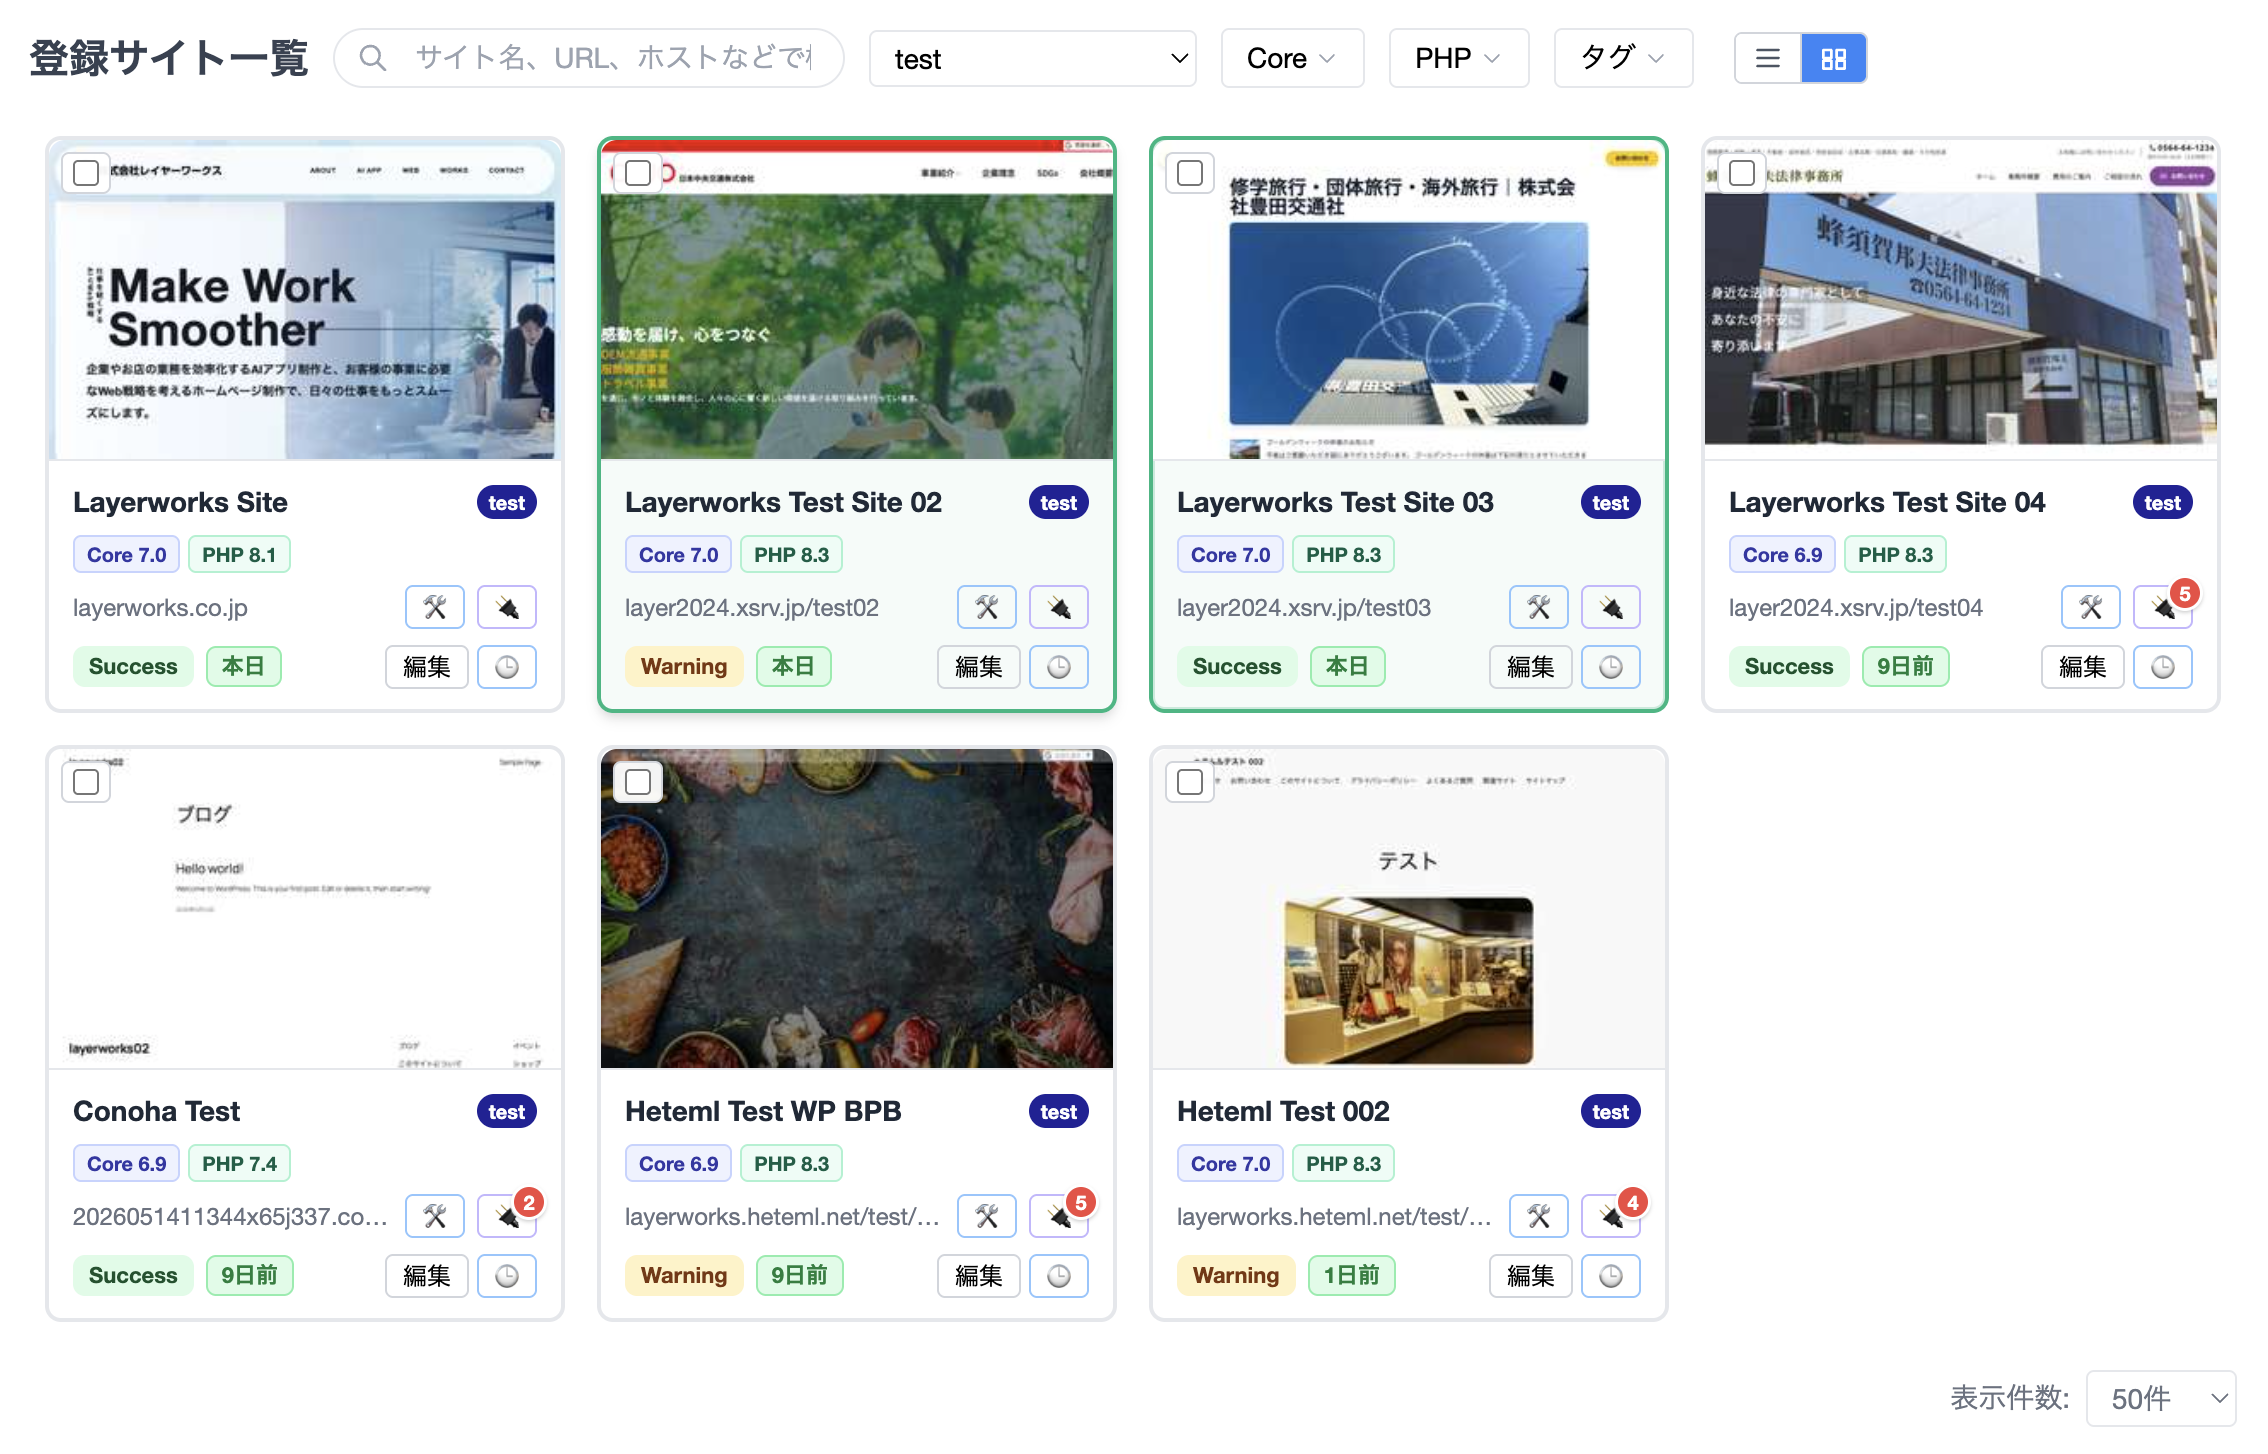Image resolution: width=2268 pixels, height=1454 pixels.
Task: Click 編集 on Conoha Test card
Action: pyautogui.click(x=427, y=1276)
